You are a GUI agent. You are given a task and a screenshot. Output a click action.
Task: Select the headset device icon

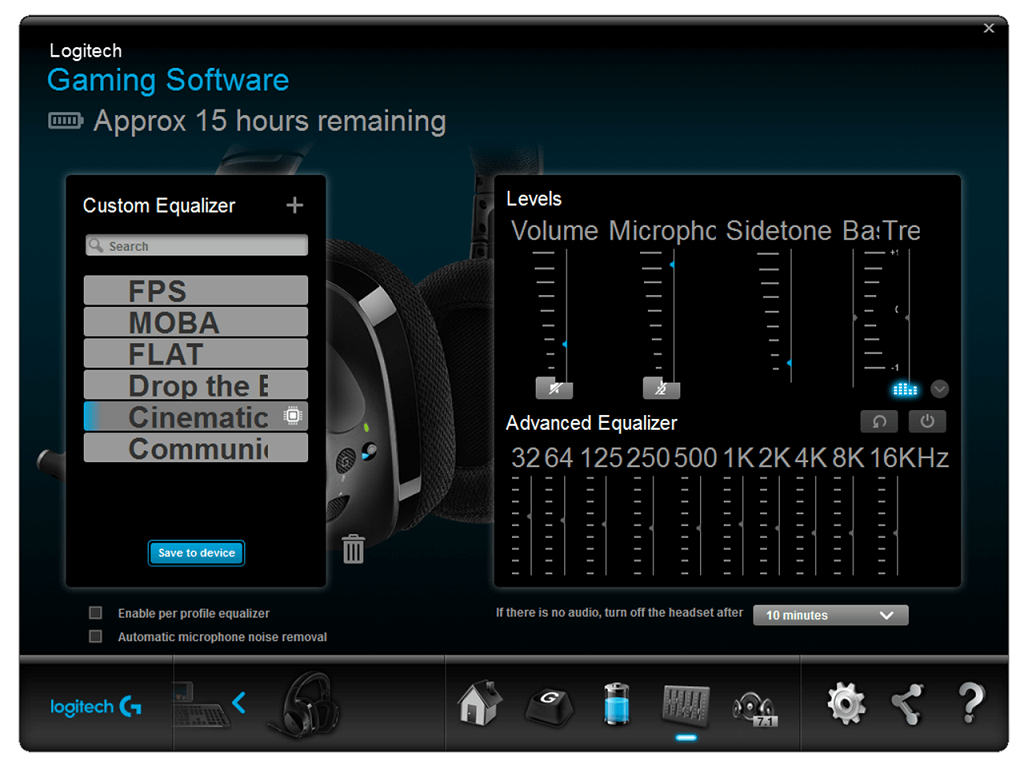(x=304, y=704)
